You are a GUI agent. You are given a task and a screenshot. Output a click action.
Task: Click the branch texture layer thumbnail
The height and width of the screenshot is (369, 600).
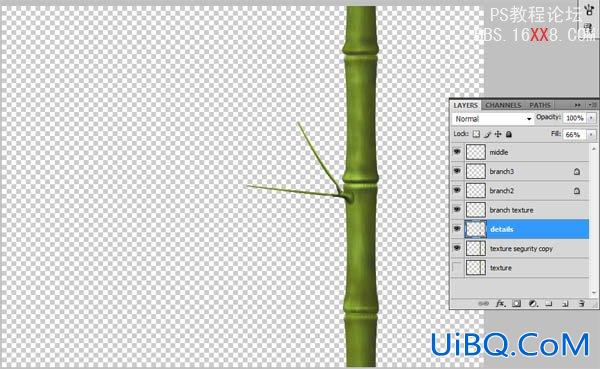pos(476,210)
